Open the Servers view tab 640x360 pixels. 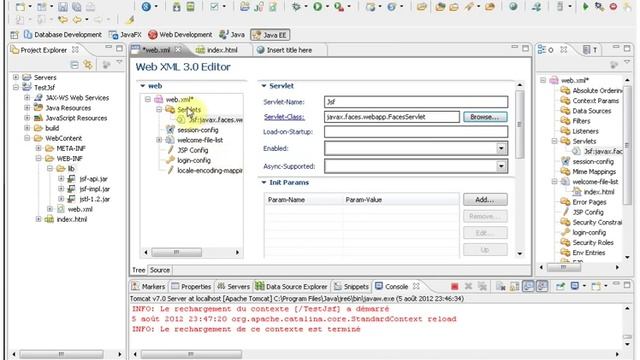(x=233, y=287)
